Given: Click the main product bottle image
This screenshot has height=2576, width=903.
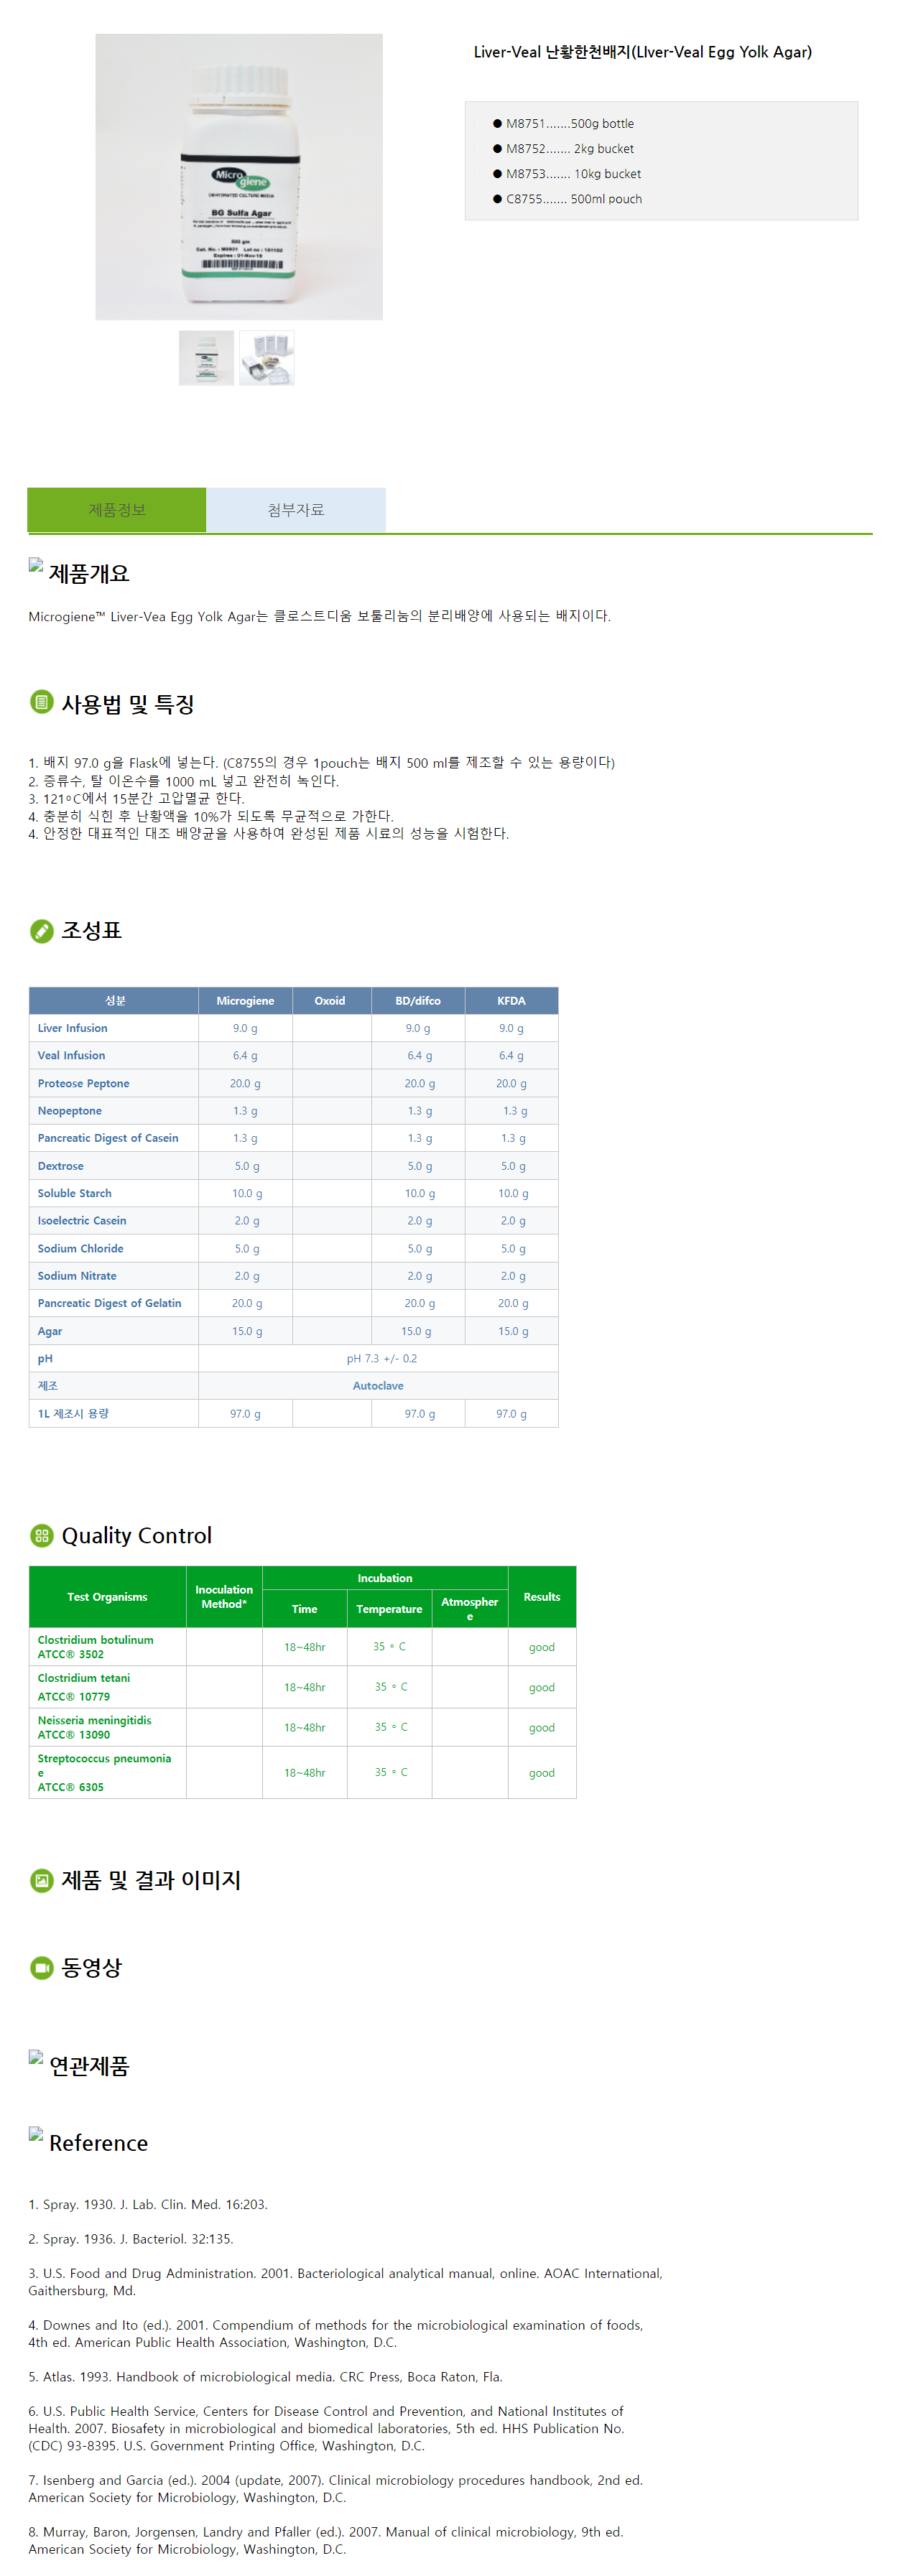Looking at the screenshot, I should (x=239, y=177).
